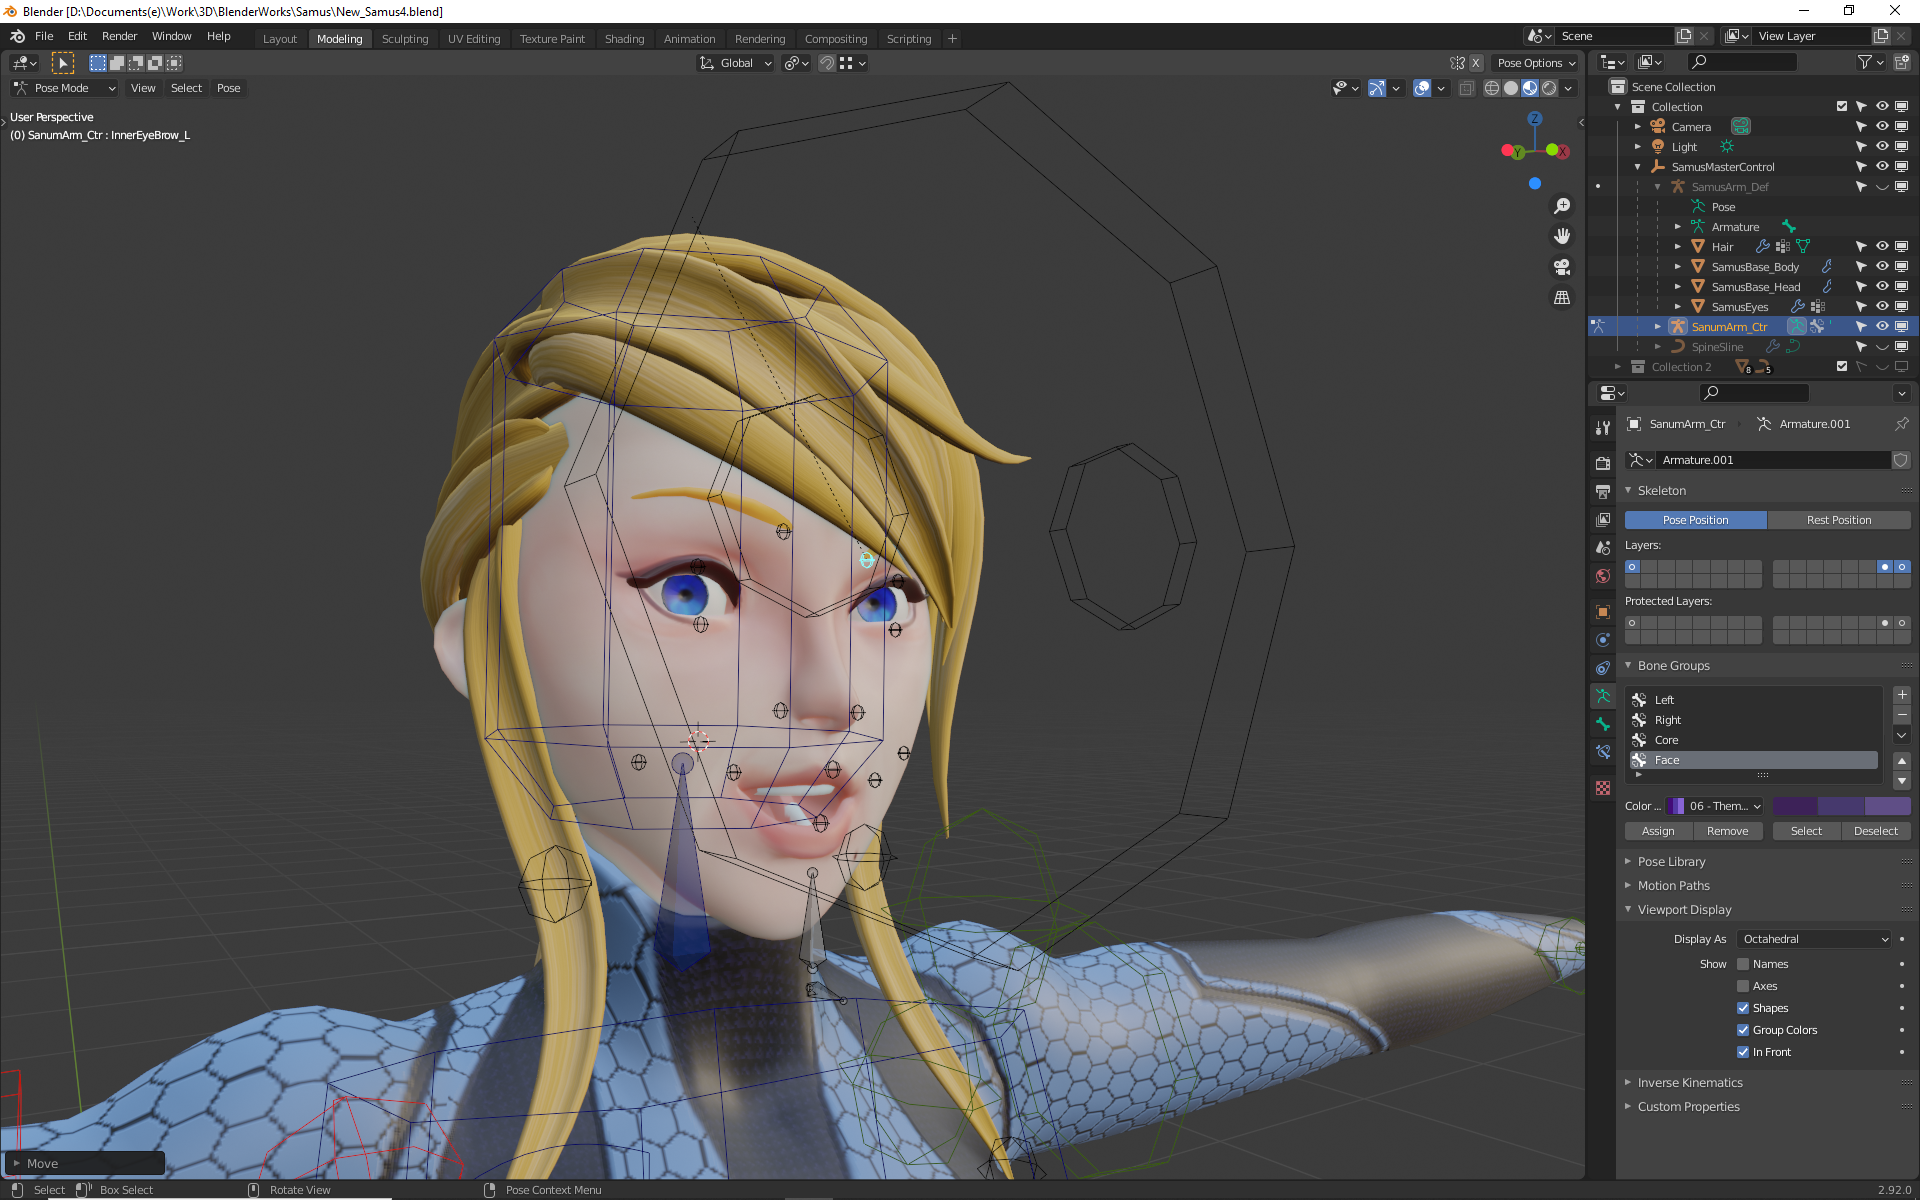This screenshot has height=1200, width=1920.
Task: Switch to the Sculpting workspace tab
Action: (x=405, y=38)
